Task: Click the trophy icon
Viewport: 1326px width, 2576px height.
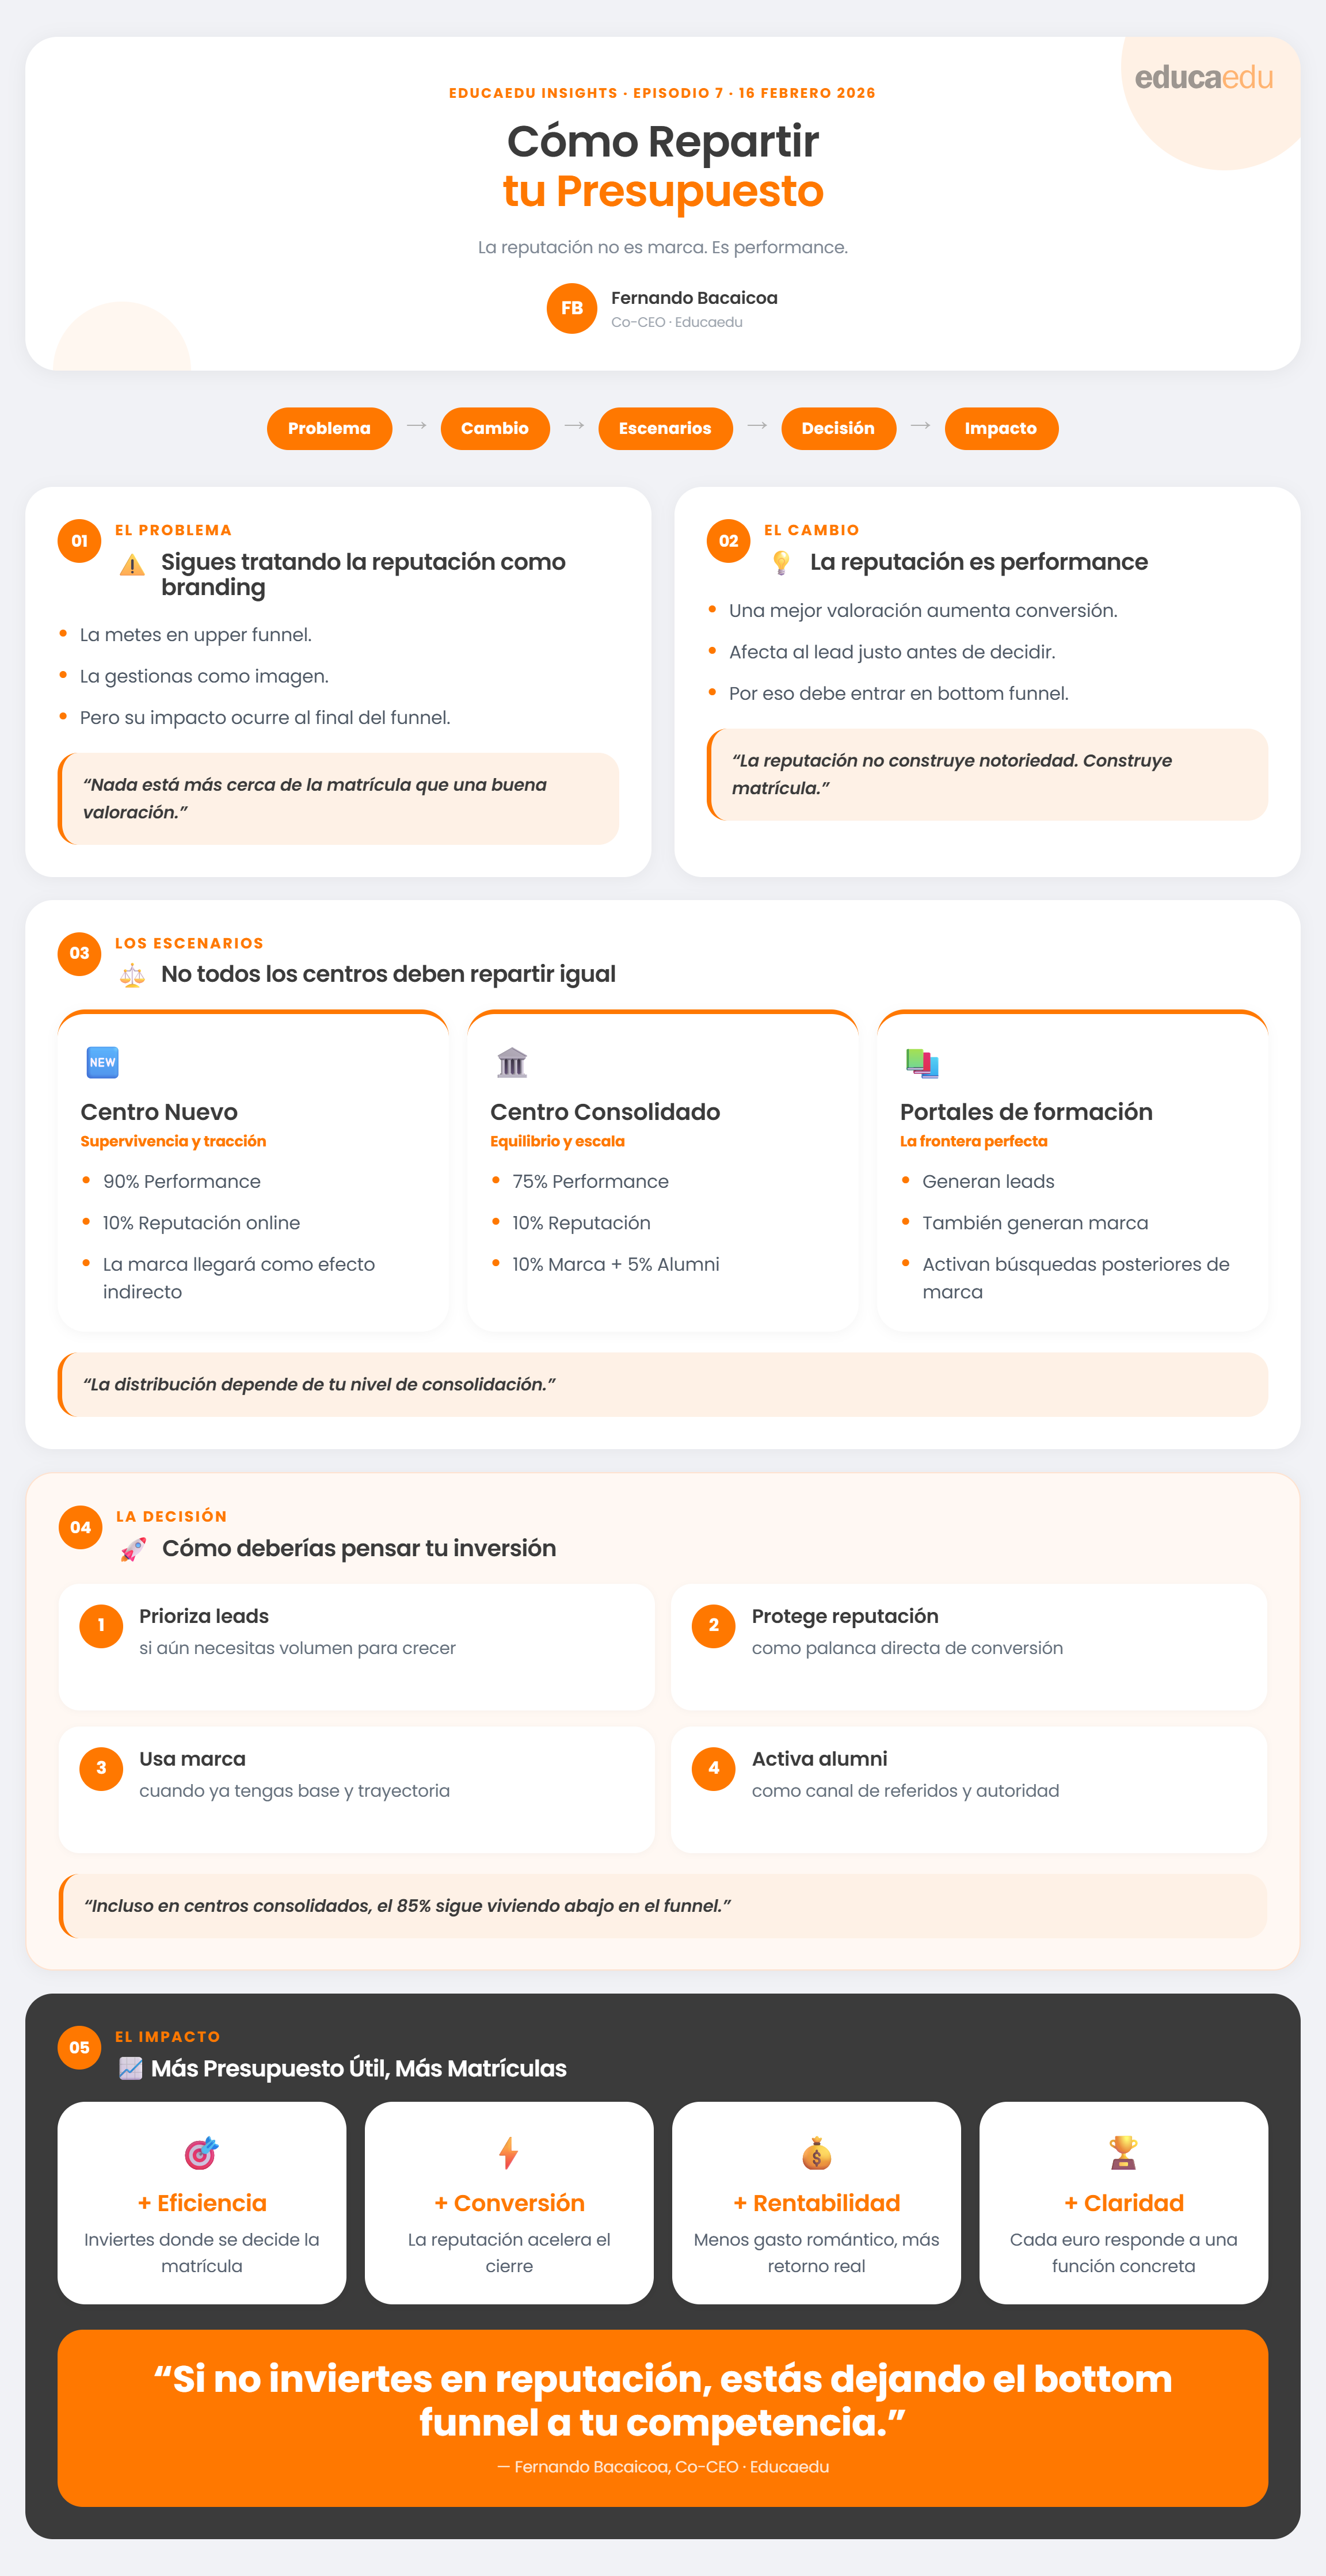Action: [1123, 2152]
